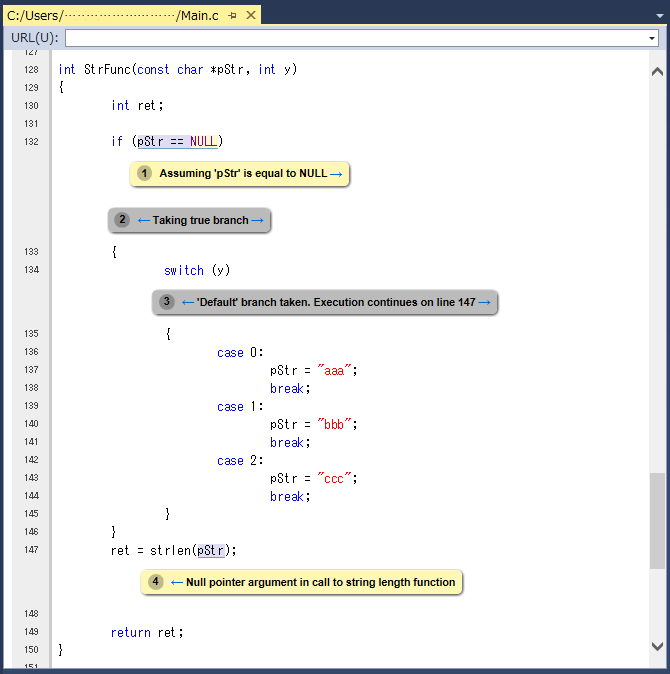670x674 pixels.
Task: Click the next-step arrow in 'Taking true branch'
Action: point(258,220)
